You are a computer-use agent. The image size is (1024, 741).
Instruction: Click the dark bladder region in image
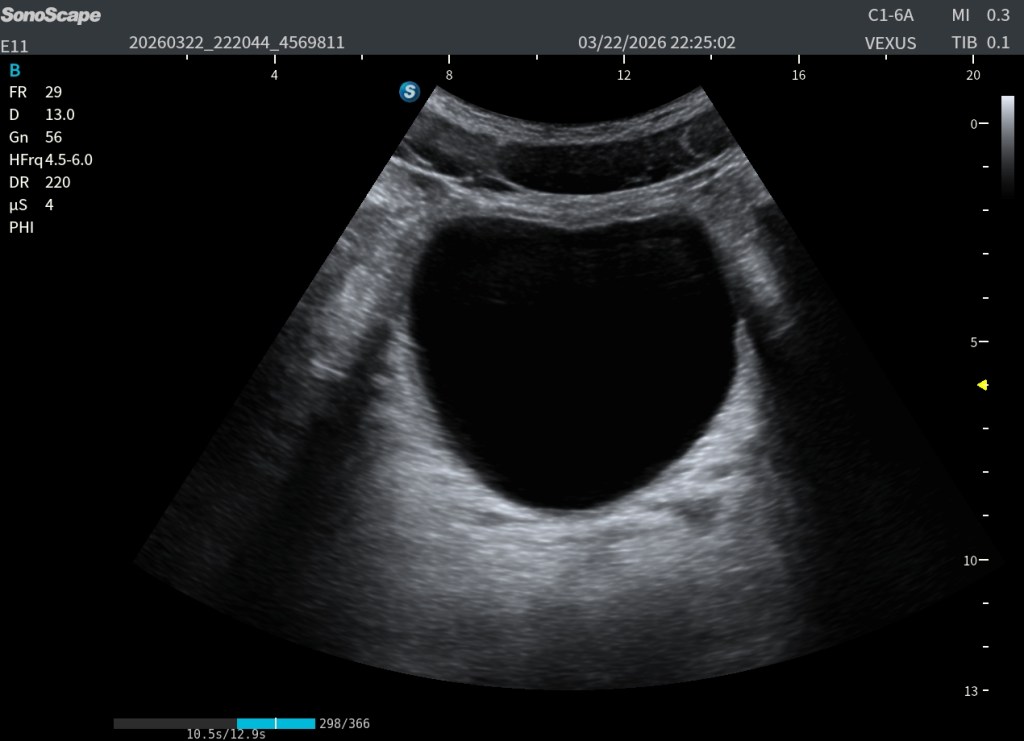[x=570, y=360]
